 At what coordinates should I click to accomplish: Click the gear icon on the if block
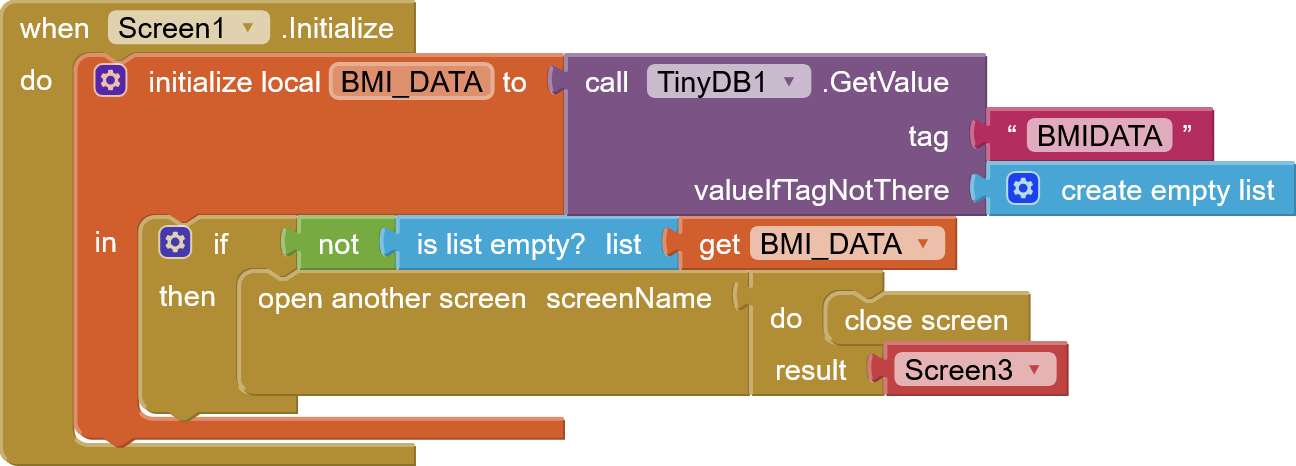coord(175,242)
